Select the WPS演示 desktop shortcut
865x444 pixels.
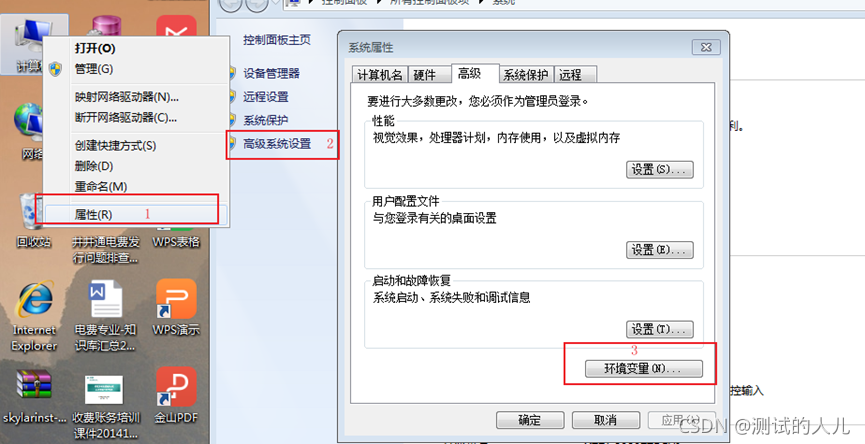click(176, 307)
